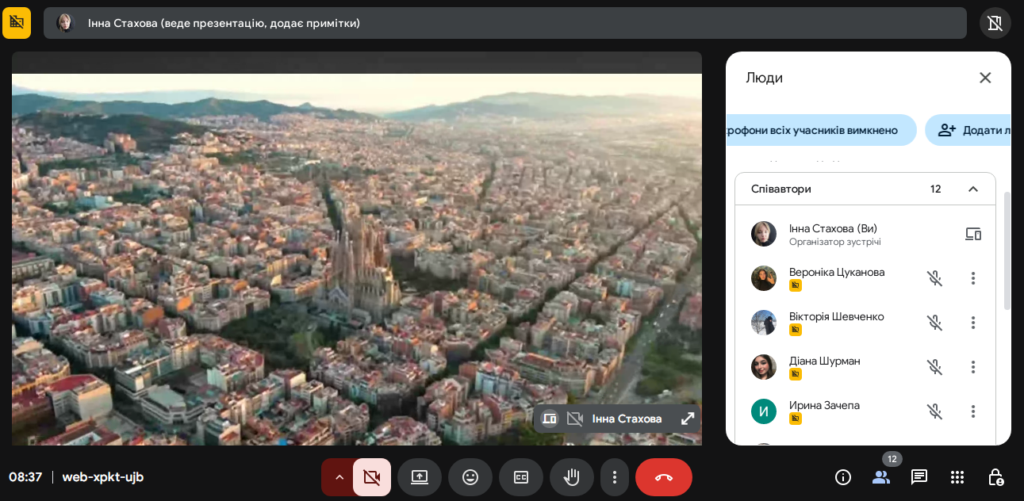The image size is (1024, 501).
Task: Open meeting details info icon
Action: click(x=843, y=477)
